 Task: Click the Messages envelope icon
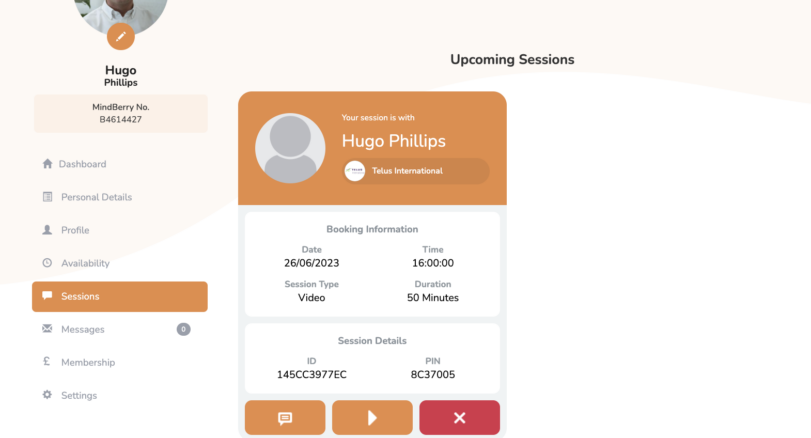coord(47,329)
